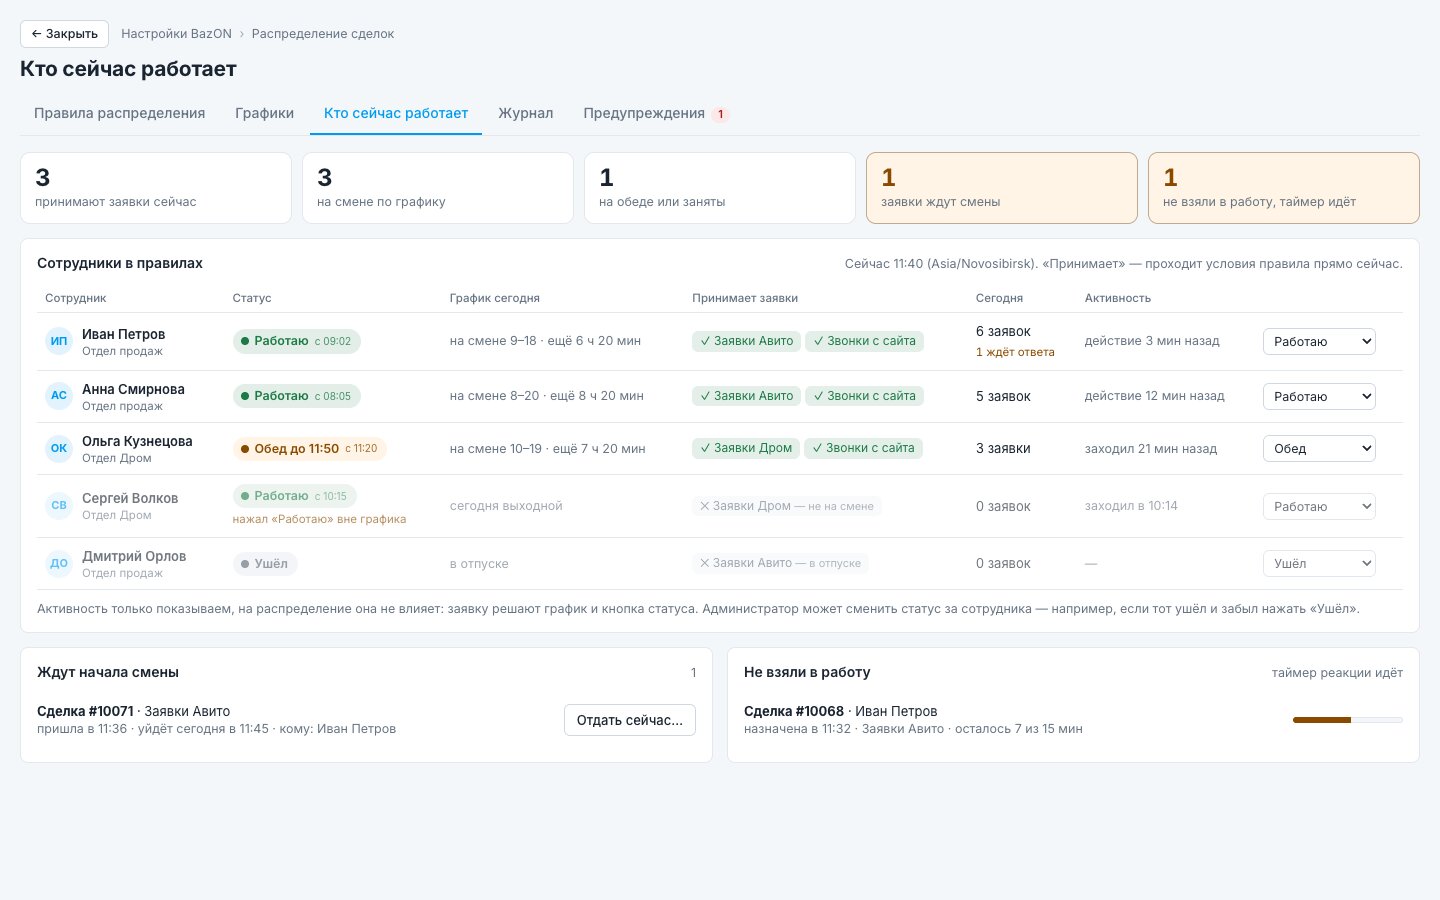
Task: Click the 'на обеде или заняты' stat card
Action: (720, 188)
